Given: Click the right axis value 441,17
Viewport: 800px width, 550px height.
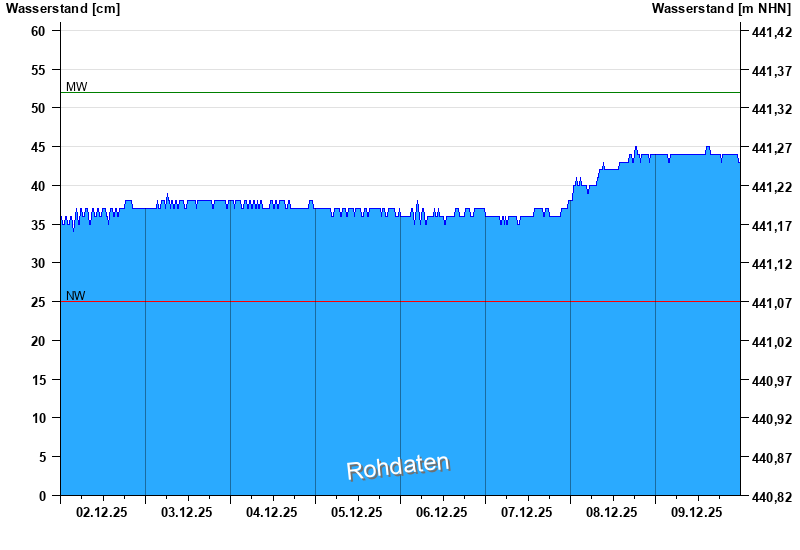Looking at the screenshot, I should (x=772, y=226).
